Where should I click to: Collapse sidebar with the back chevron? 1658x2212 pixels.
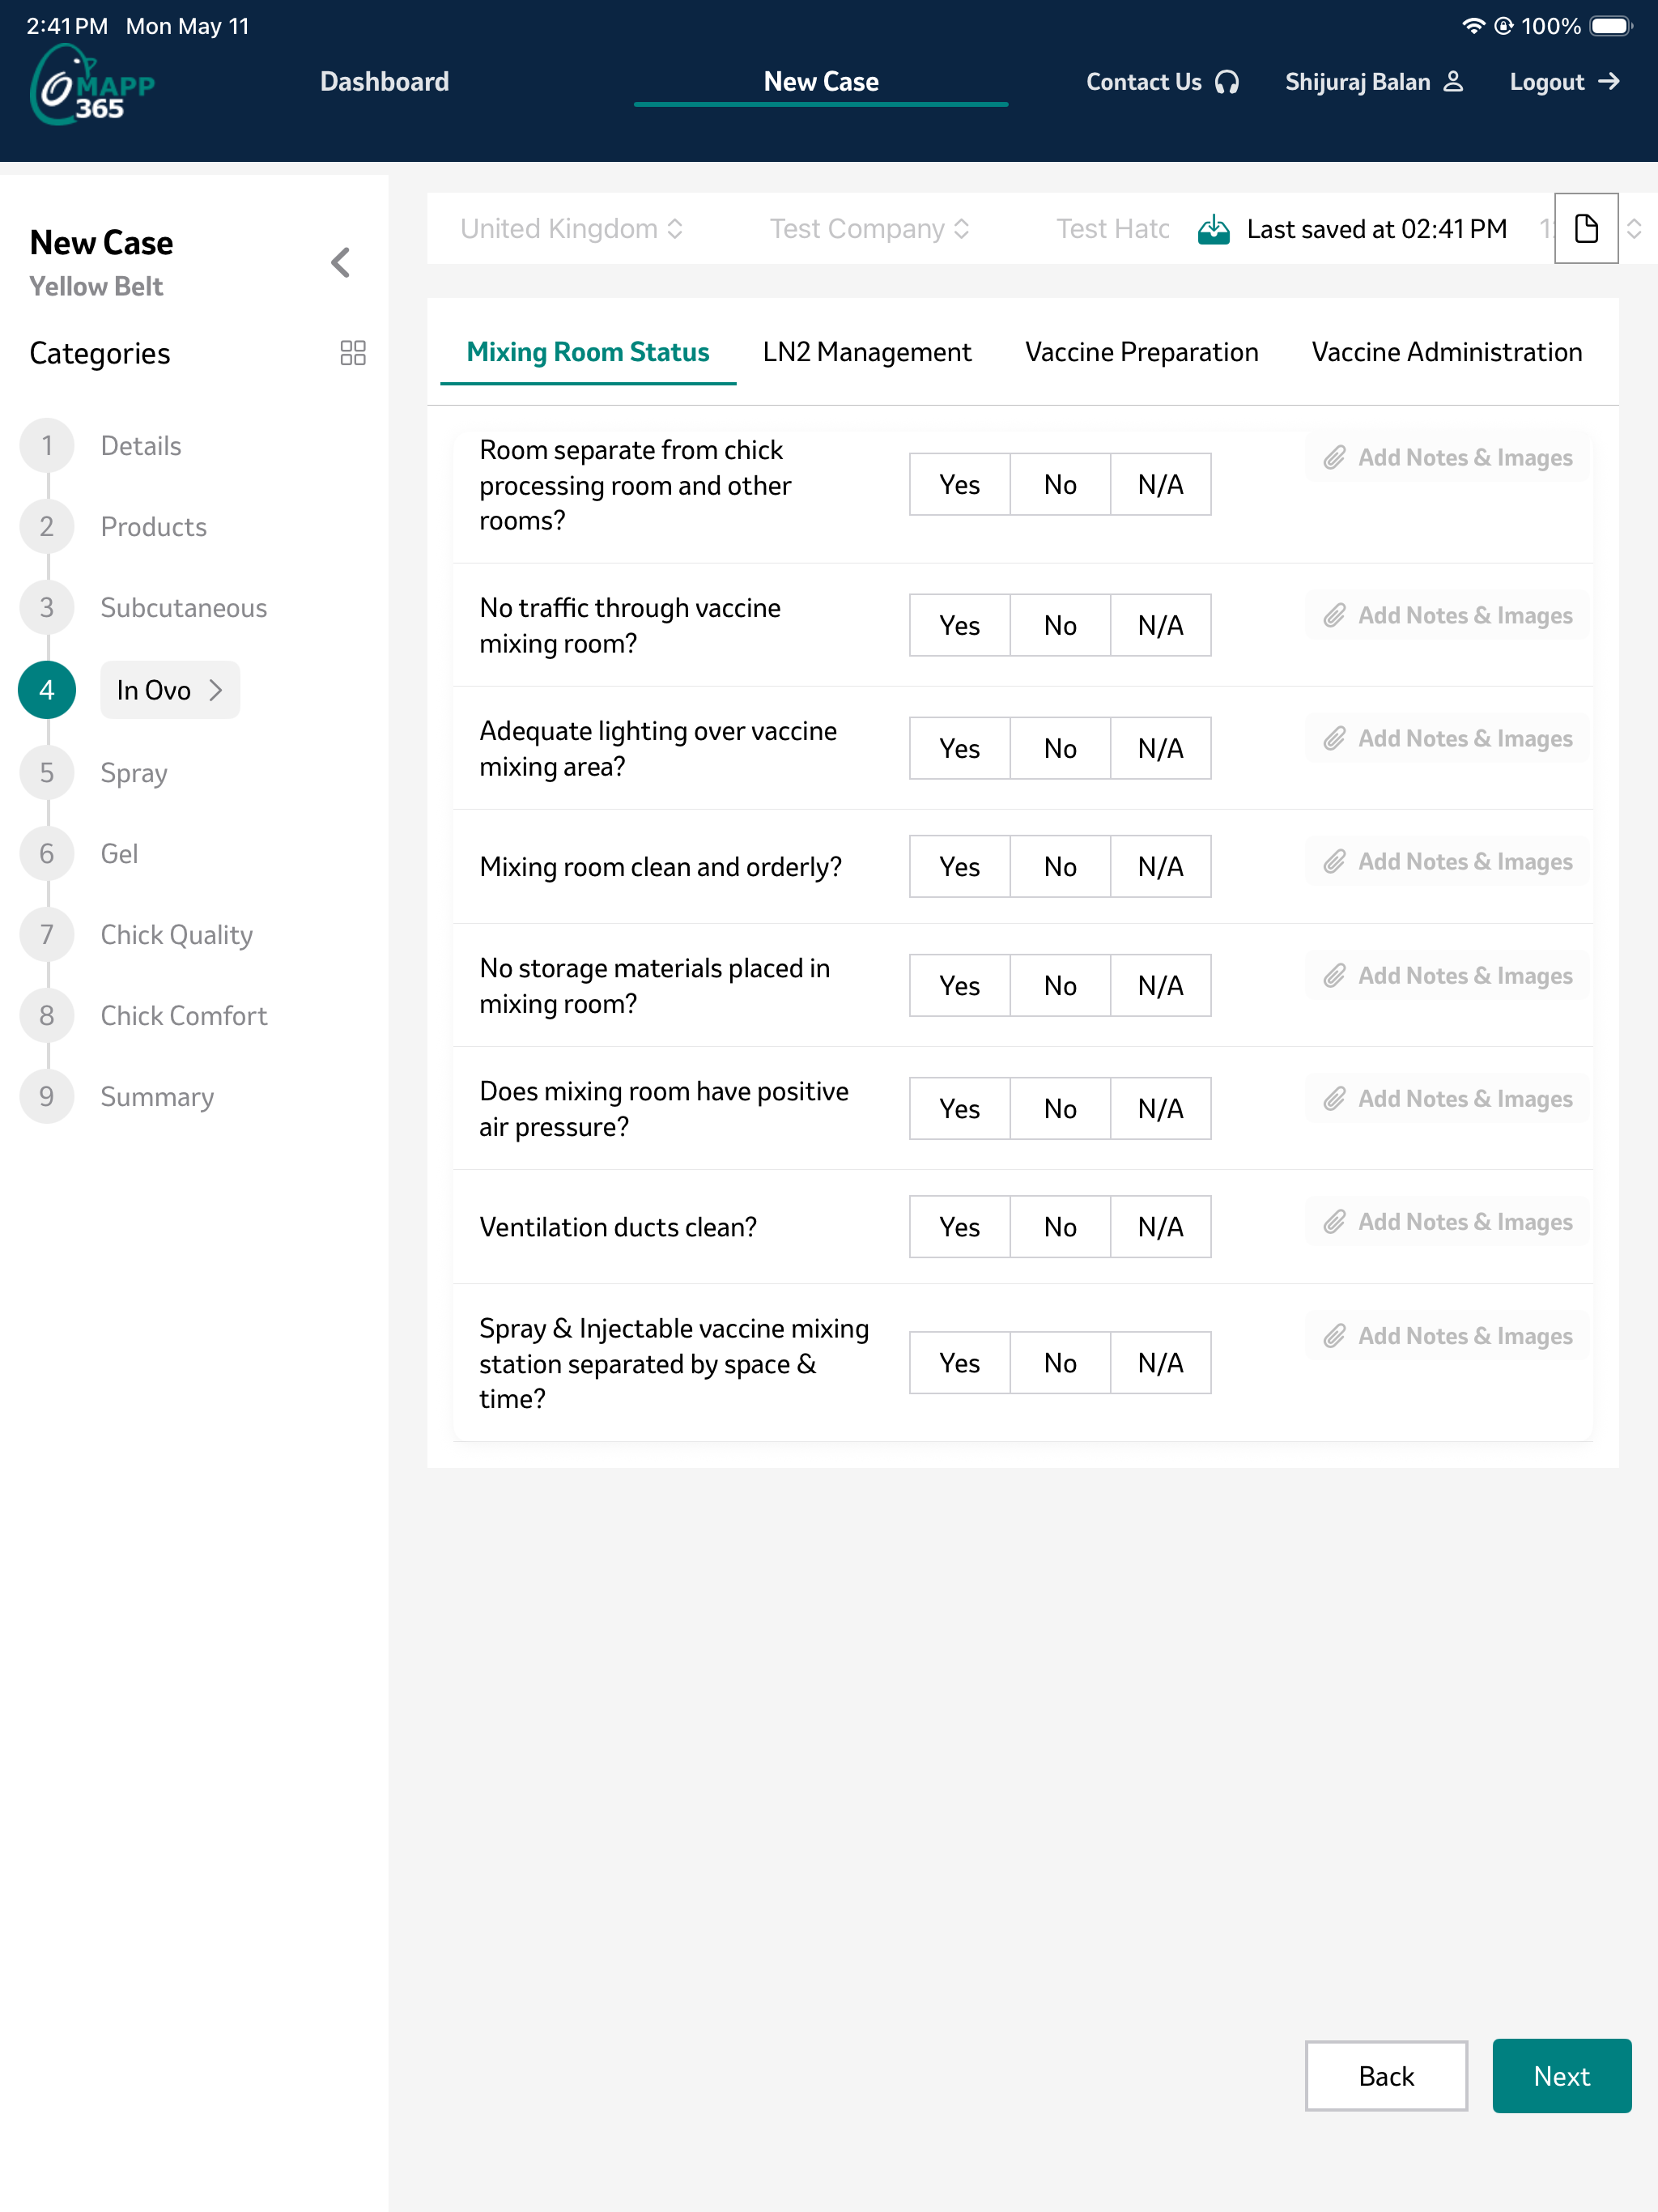coord(340,263)
